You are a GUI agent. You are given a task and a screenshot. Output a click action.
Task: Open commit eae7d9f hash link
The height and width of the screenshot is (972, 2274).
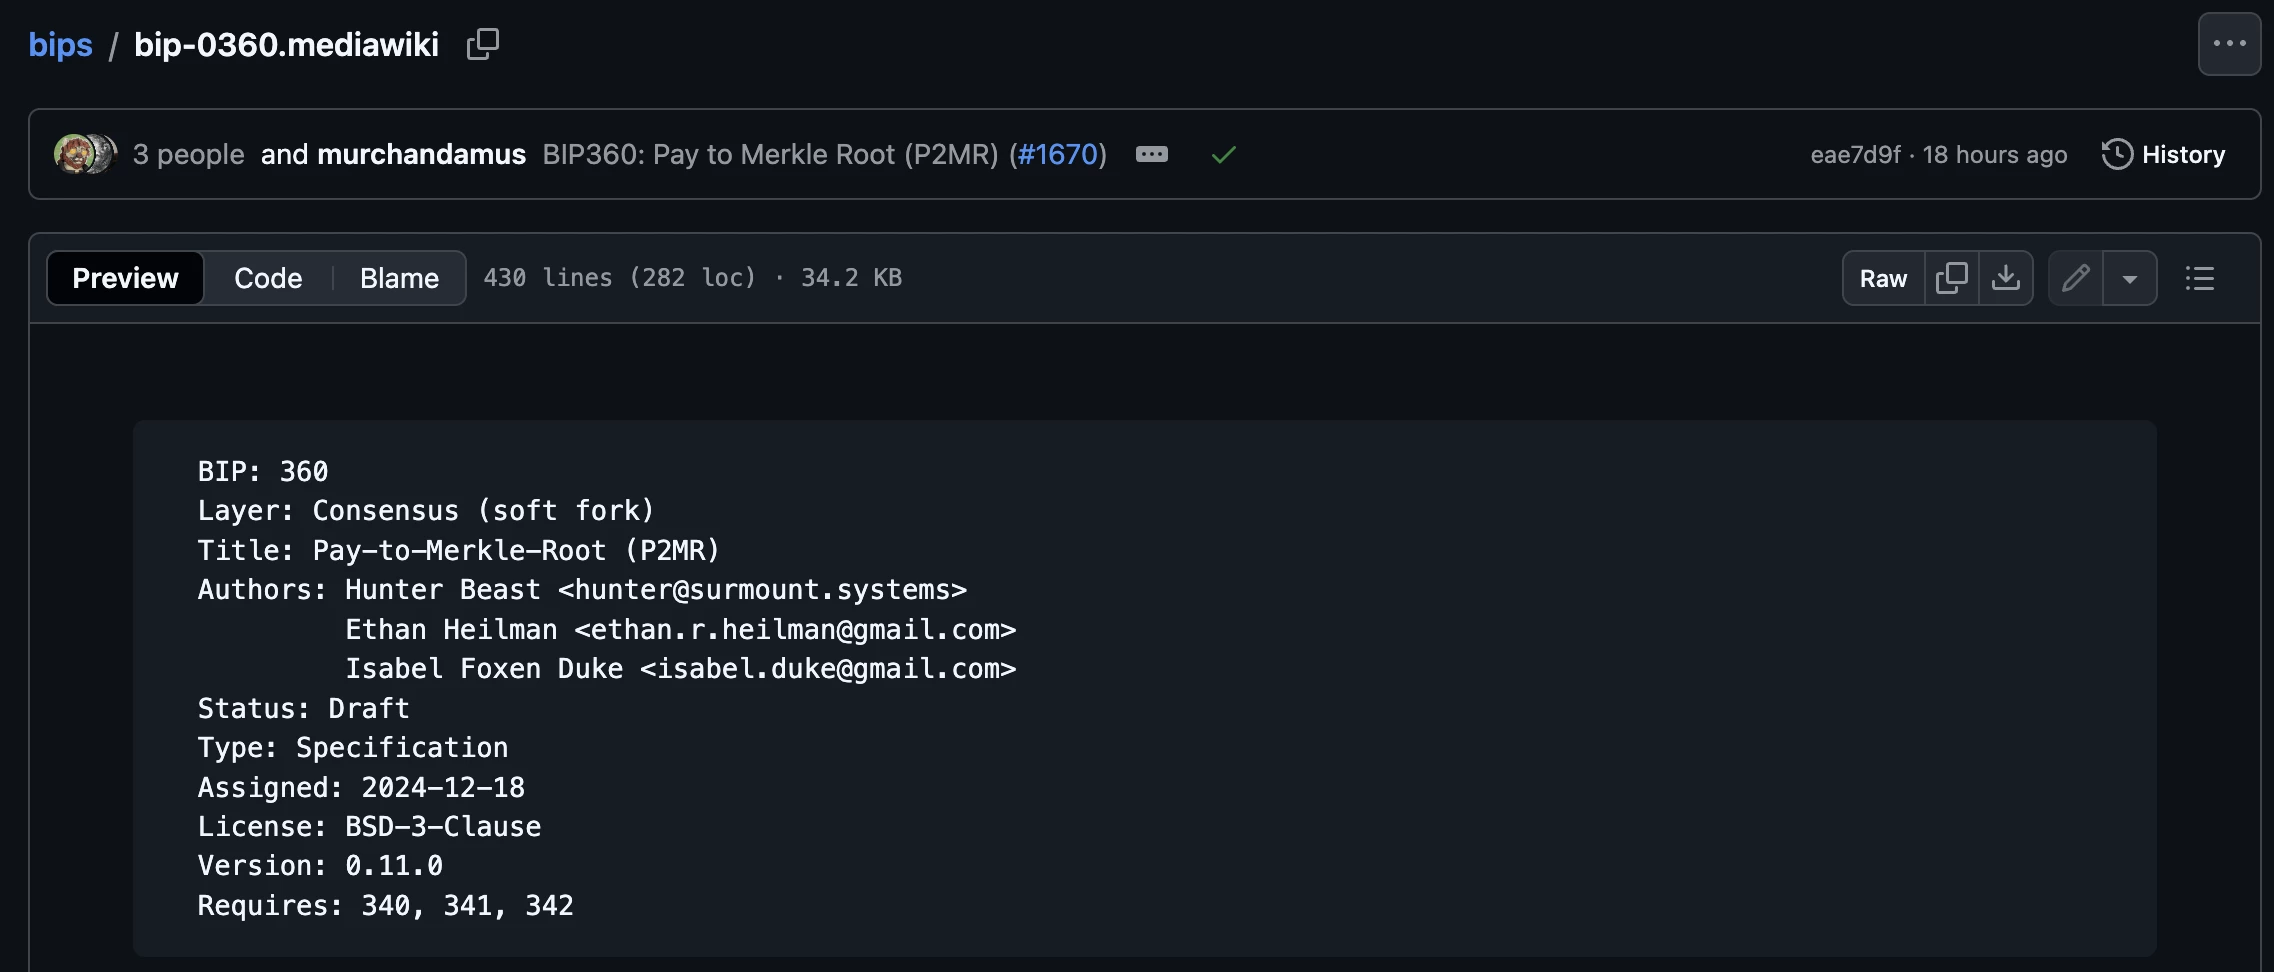pos(1855,154)
